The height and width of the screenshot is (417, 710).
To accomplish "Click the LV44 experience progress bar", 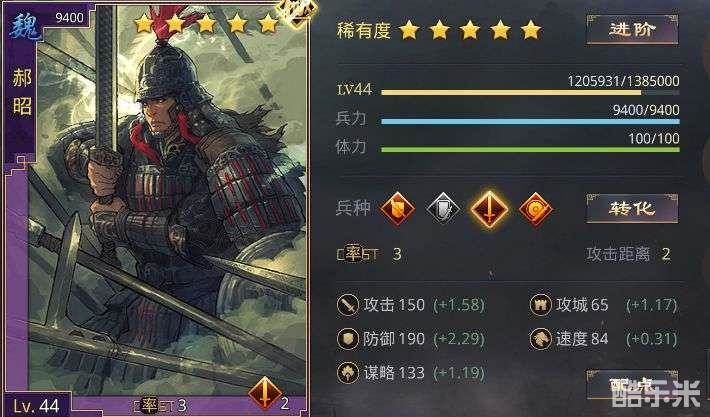I will 530,92.
